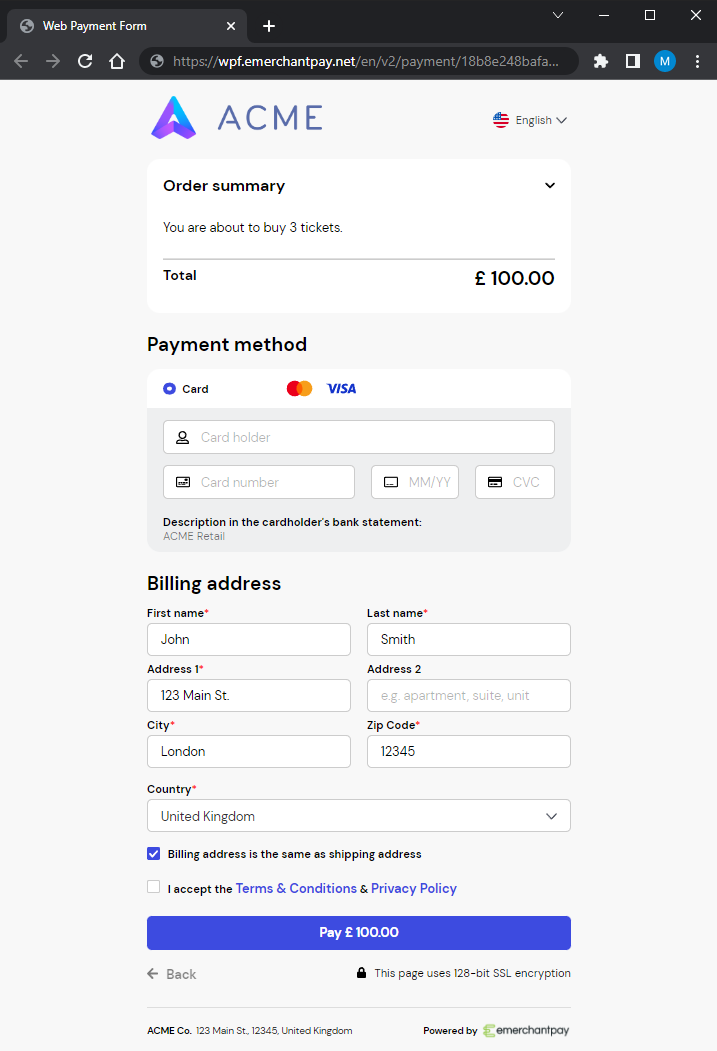The image size is (717, 1051).
Task: Accept the Terms & Conditions checkbox
Action: (x=153, y=886)
